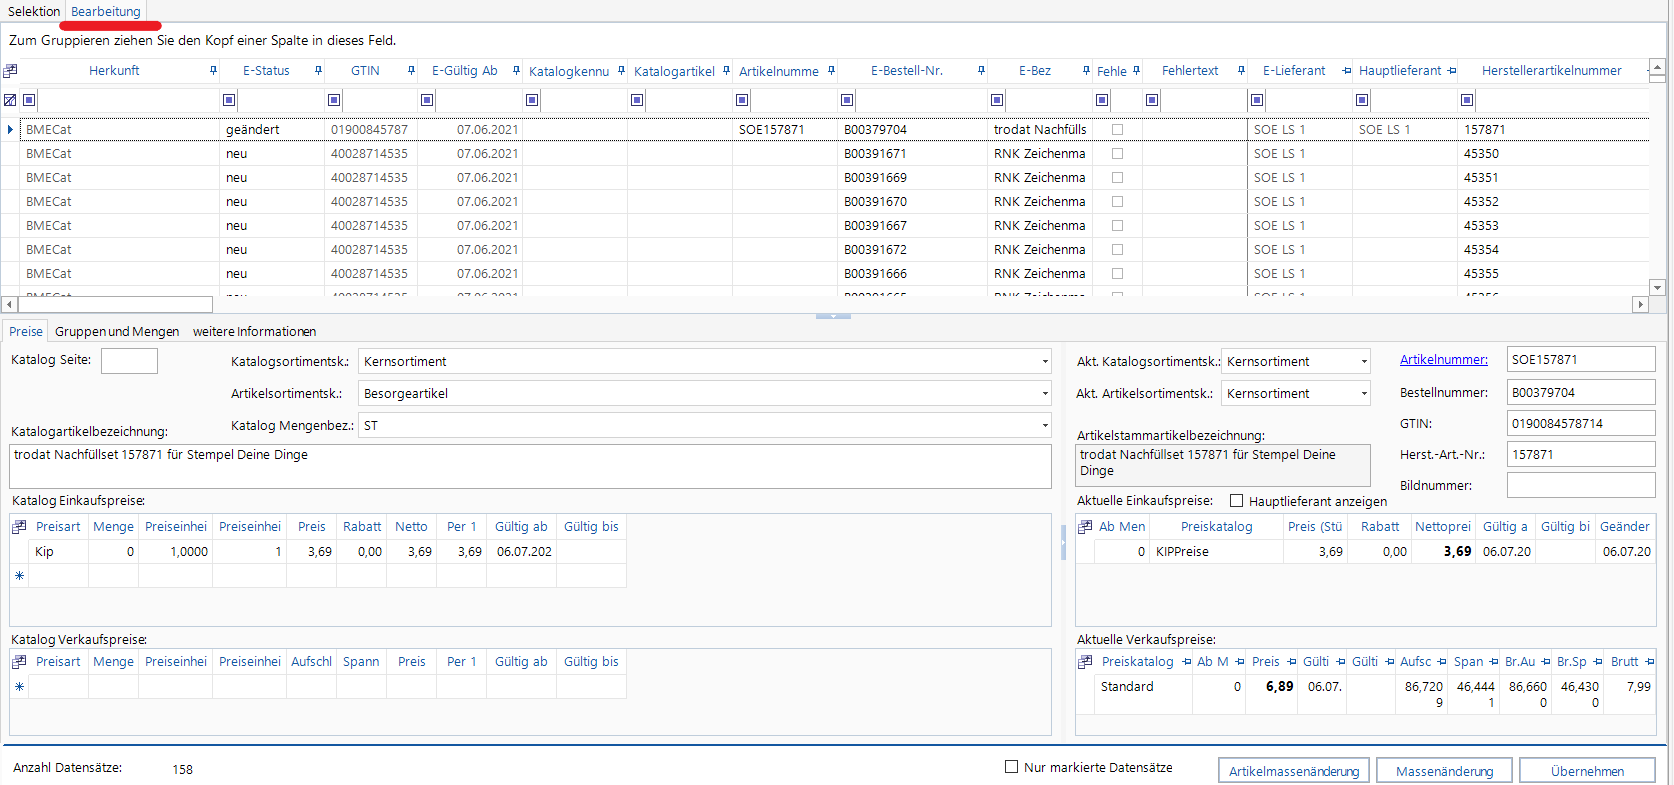
Task: Click the column chooser of Katalog Verkaufspreise grid
Action: coord(19,662)
